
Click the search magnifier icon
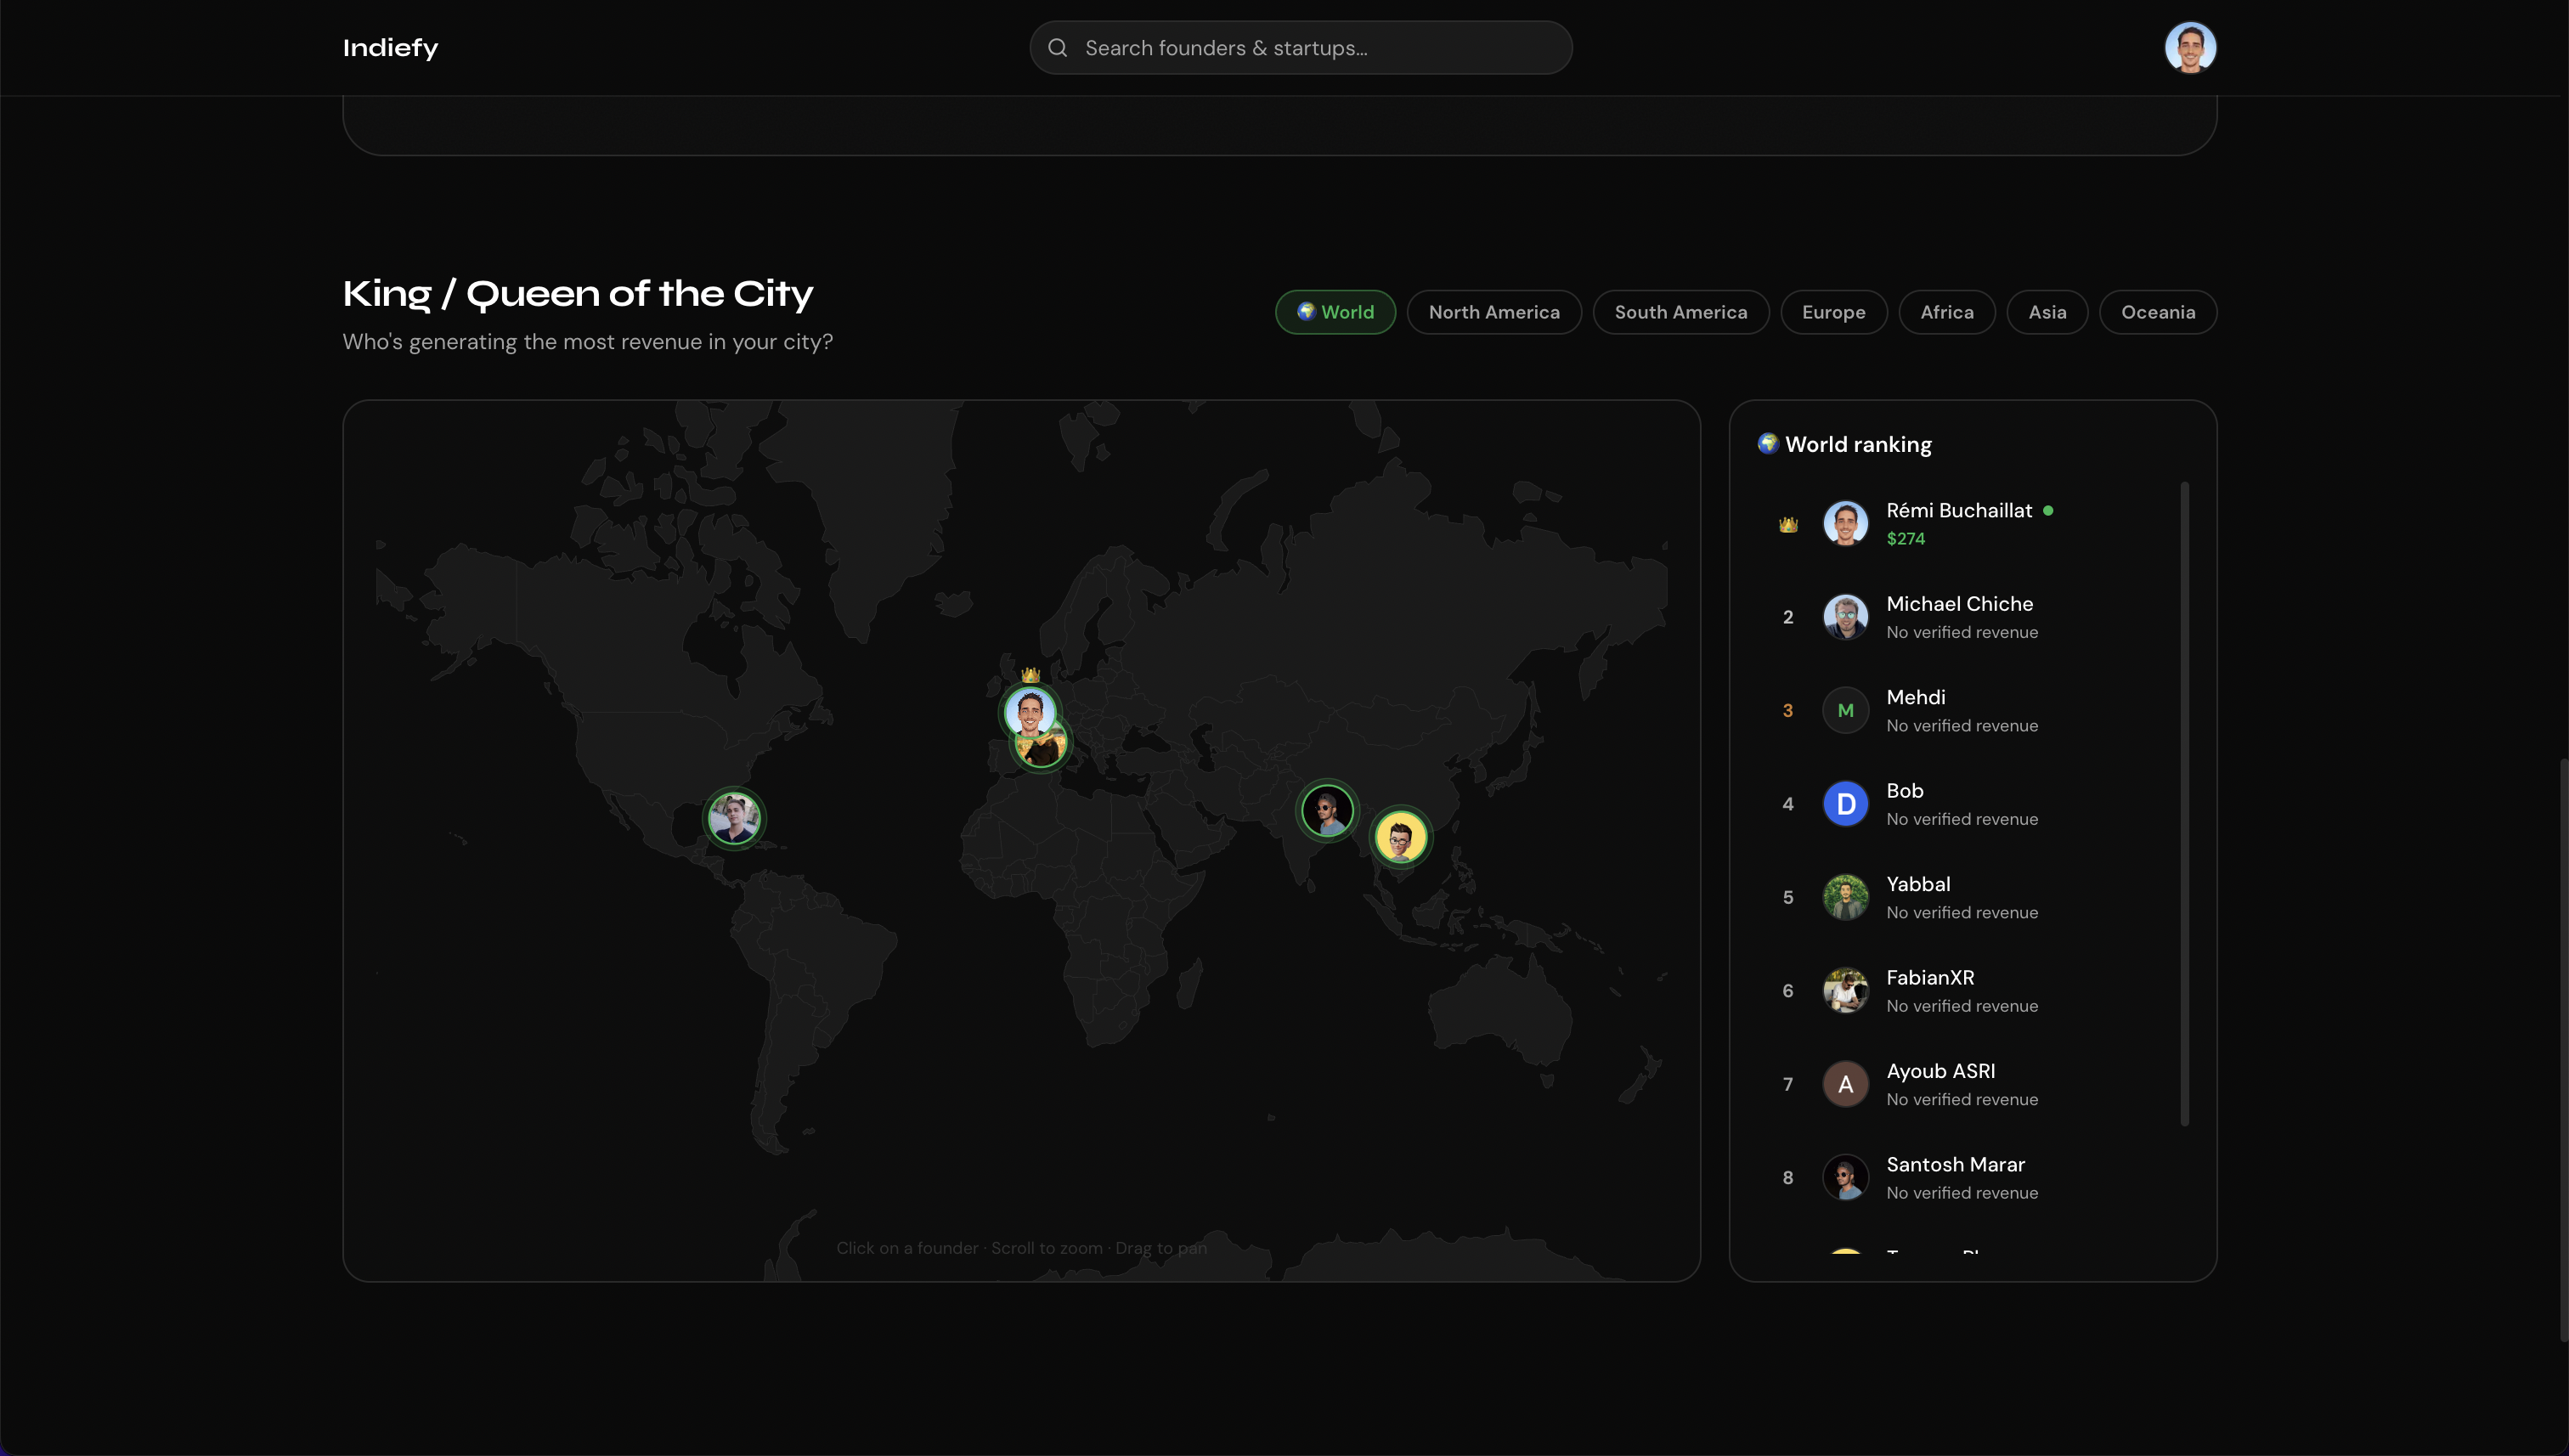[1057, 48]
